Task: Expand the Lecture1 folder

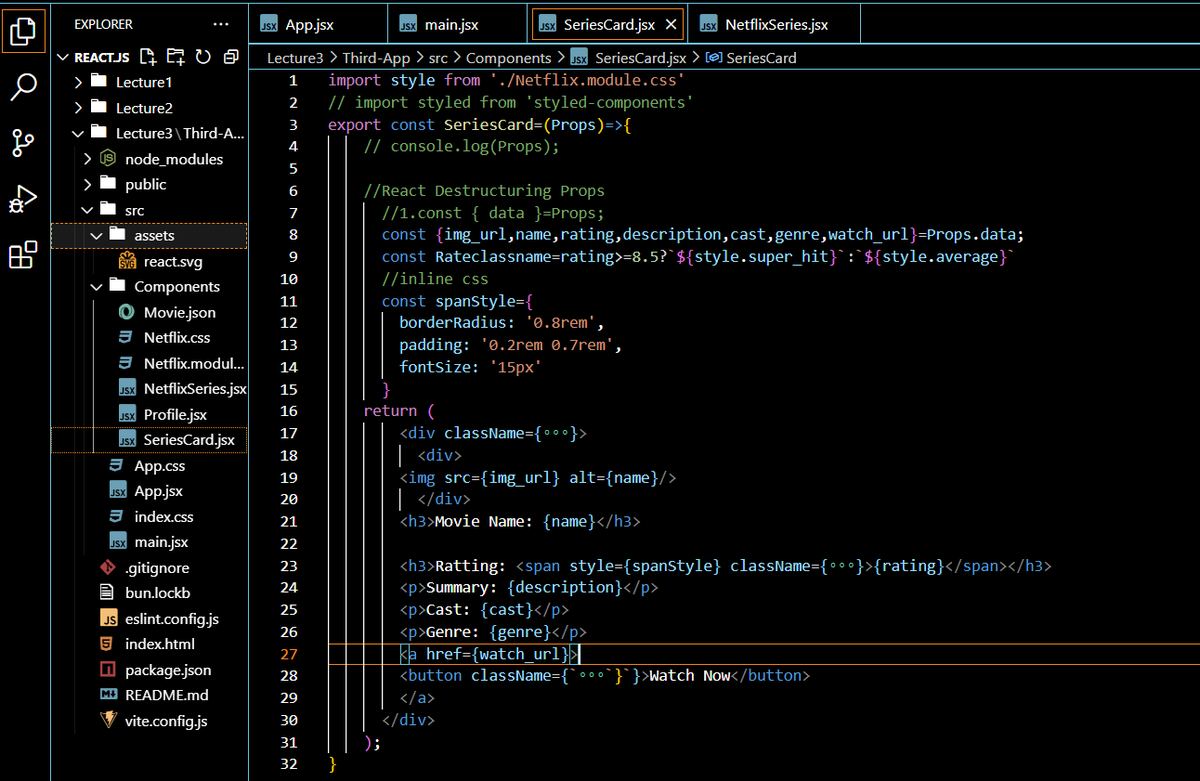Action: pyautogui.click(x=144, y=82)
